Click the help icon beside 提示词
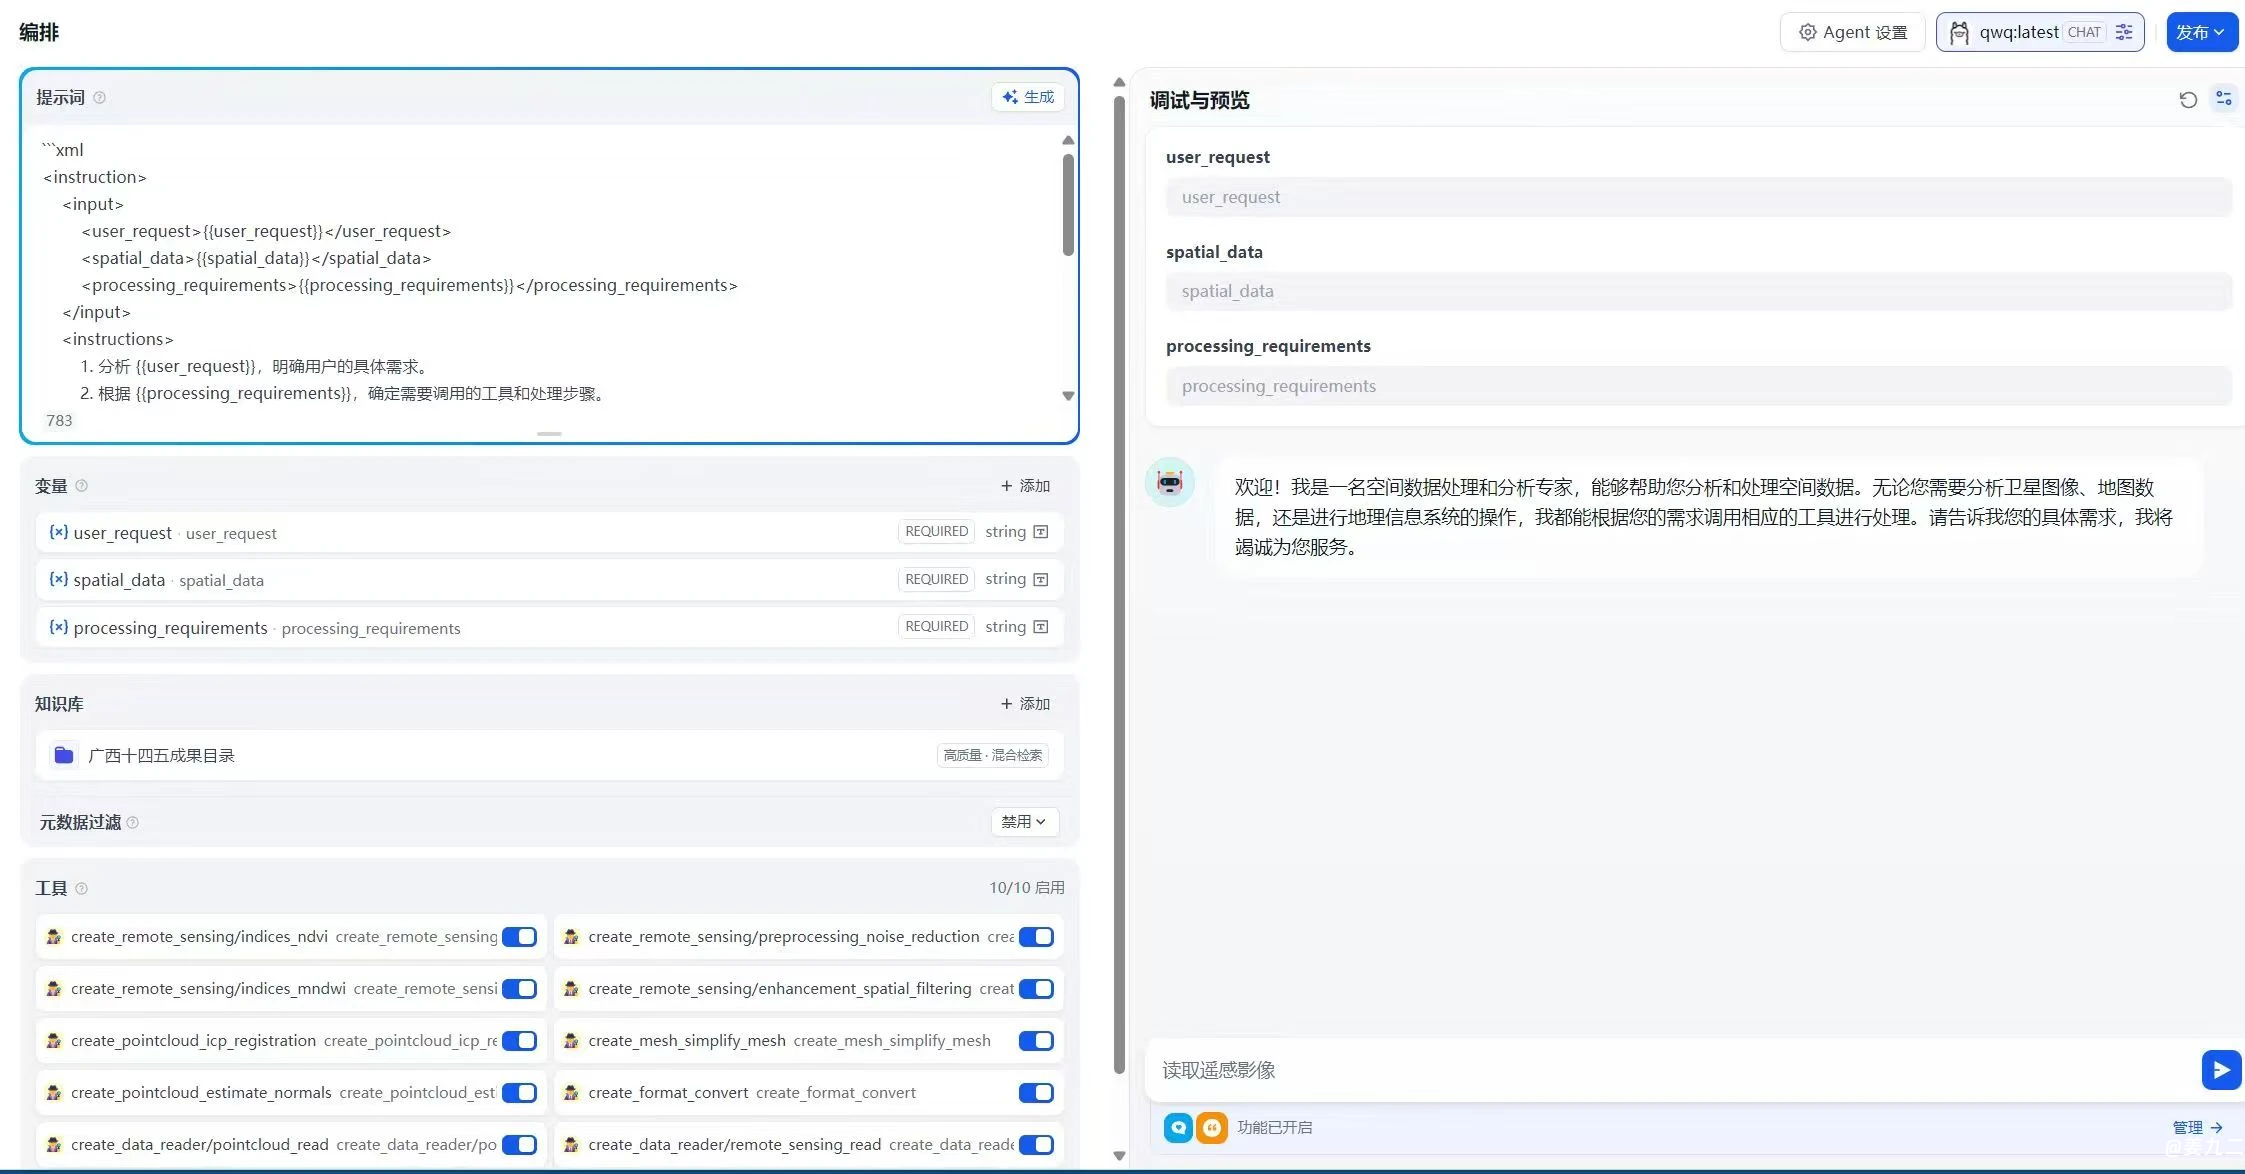 [x=99, y=97]
